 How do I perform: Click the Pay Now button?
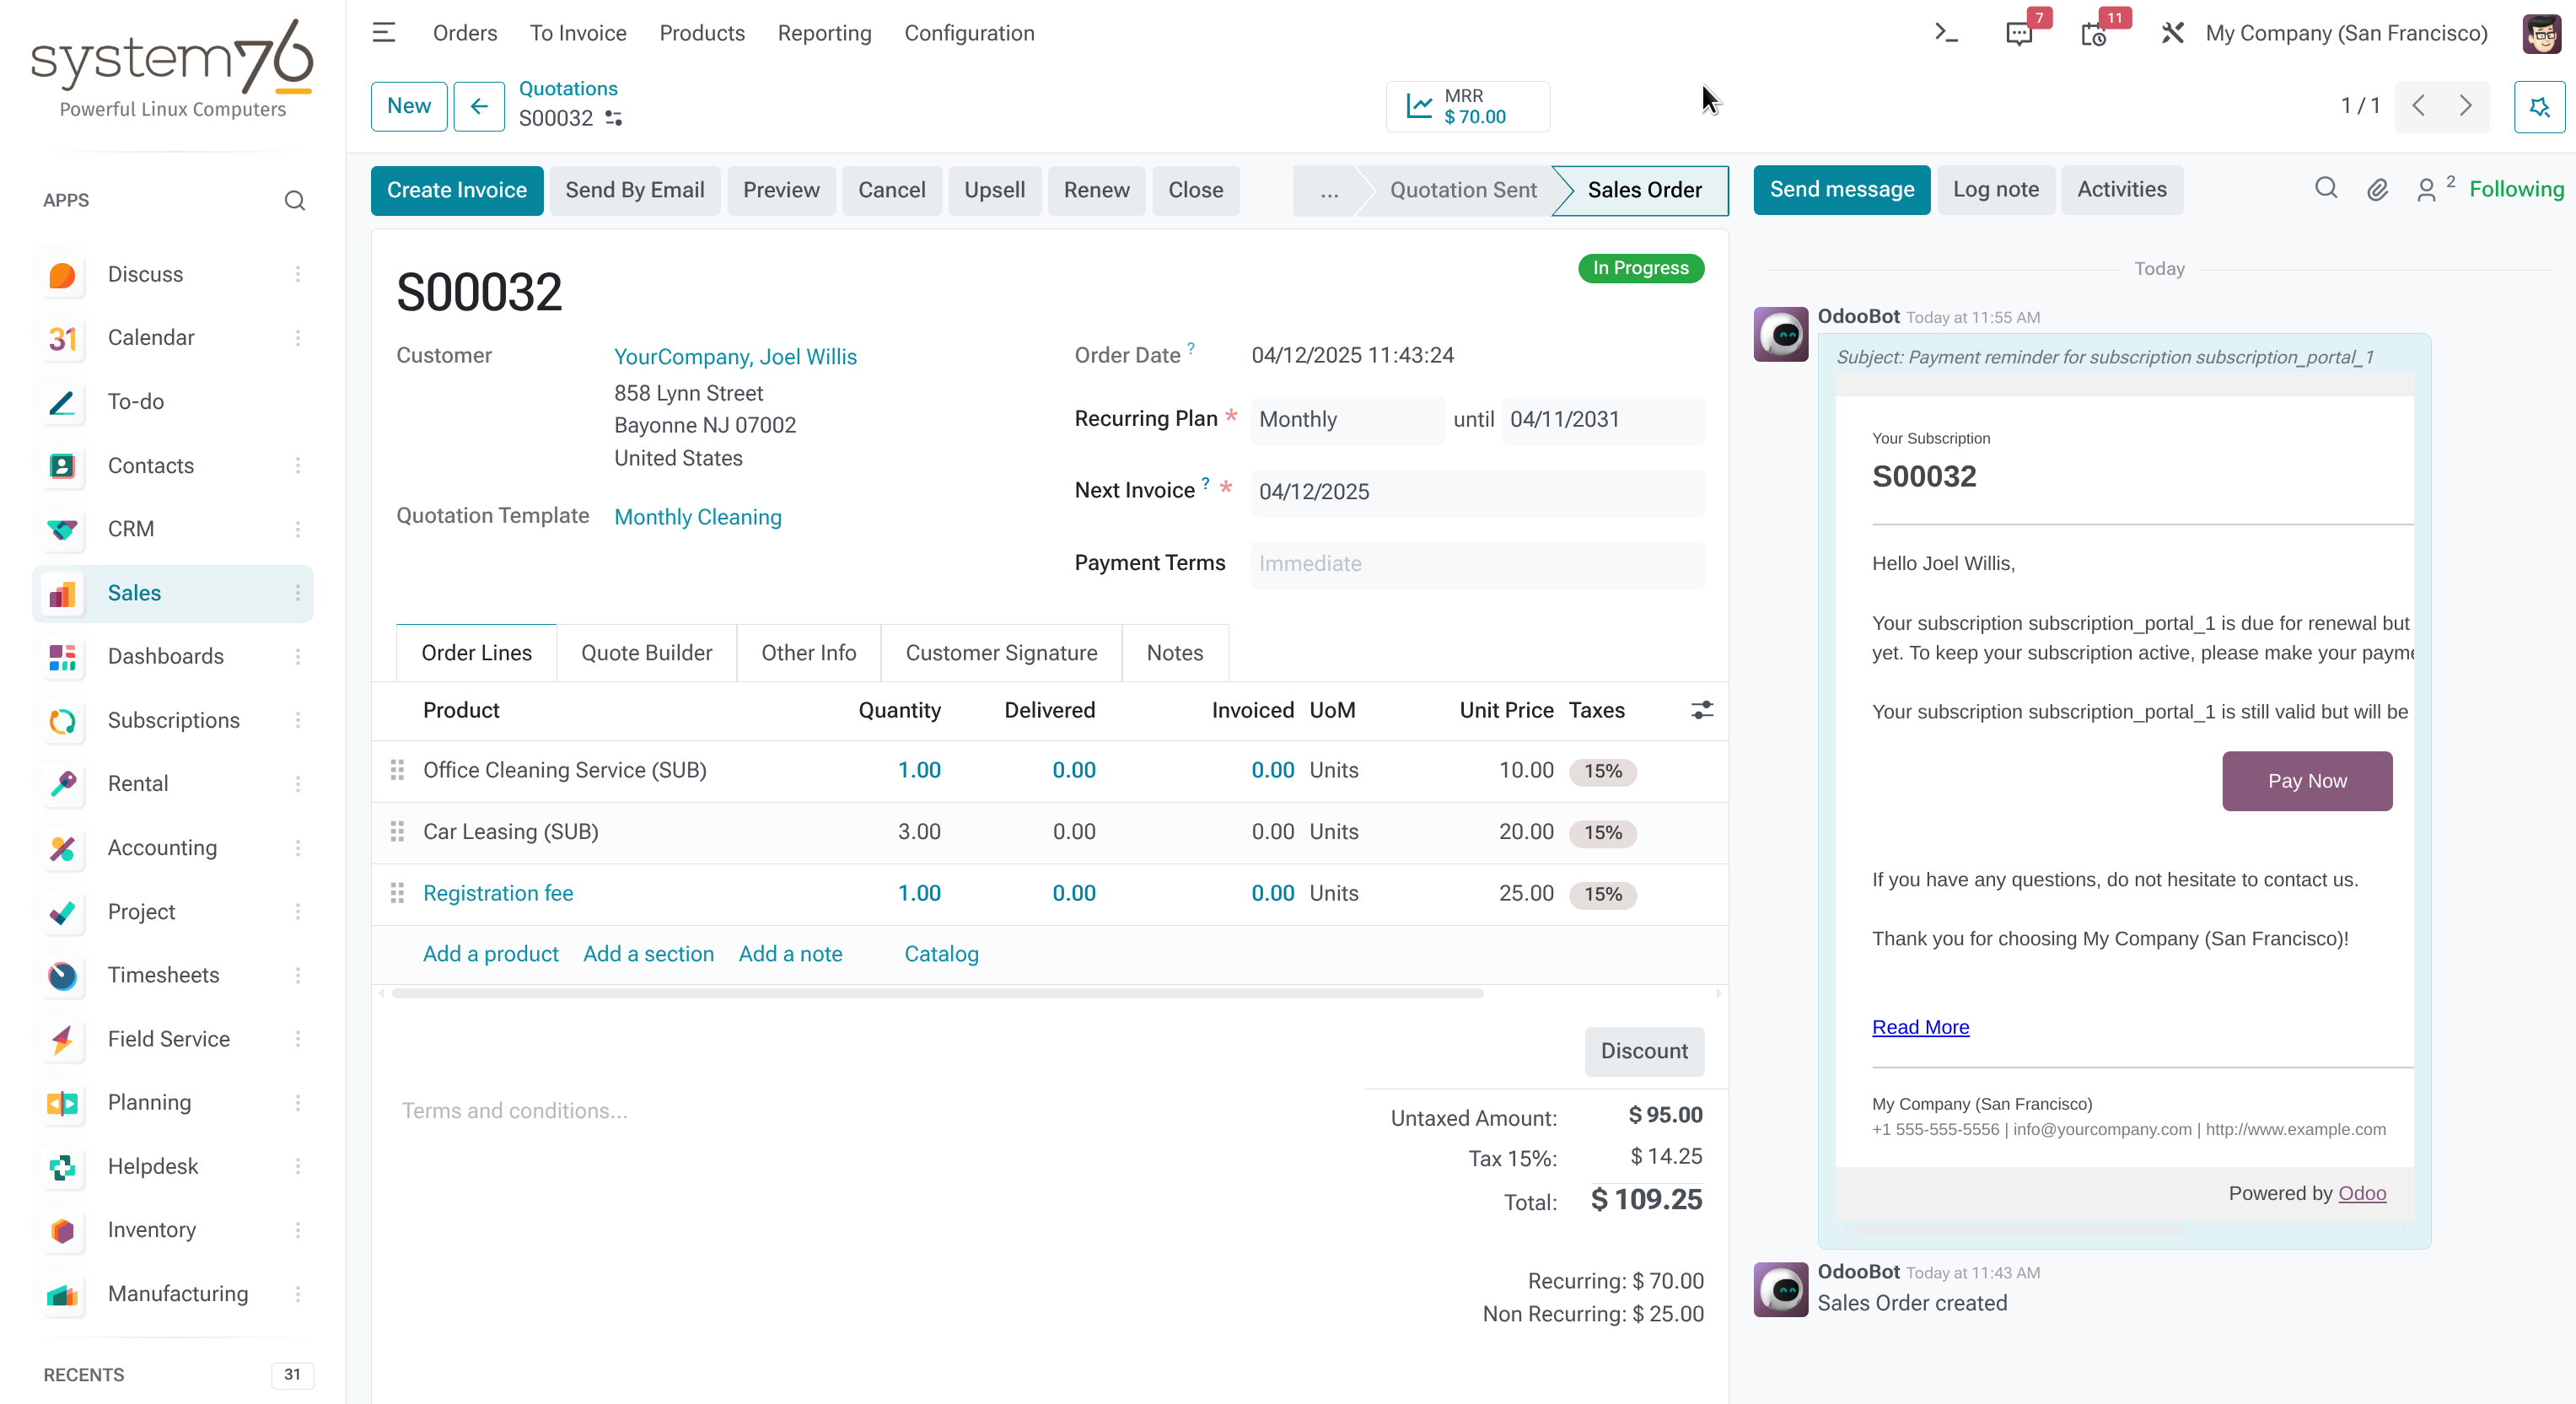[2307, 781]
